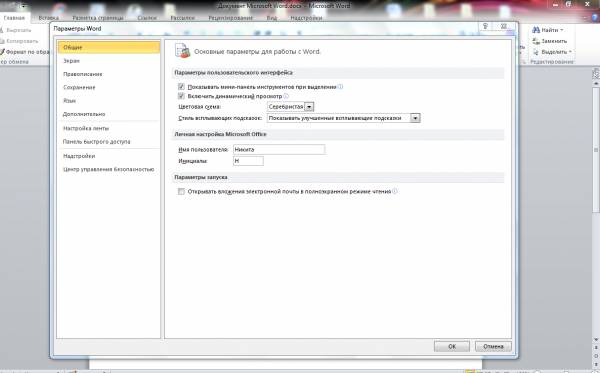Click the vertical scrollbar of the Word document

pyautogui.click(x=596, y=150)
